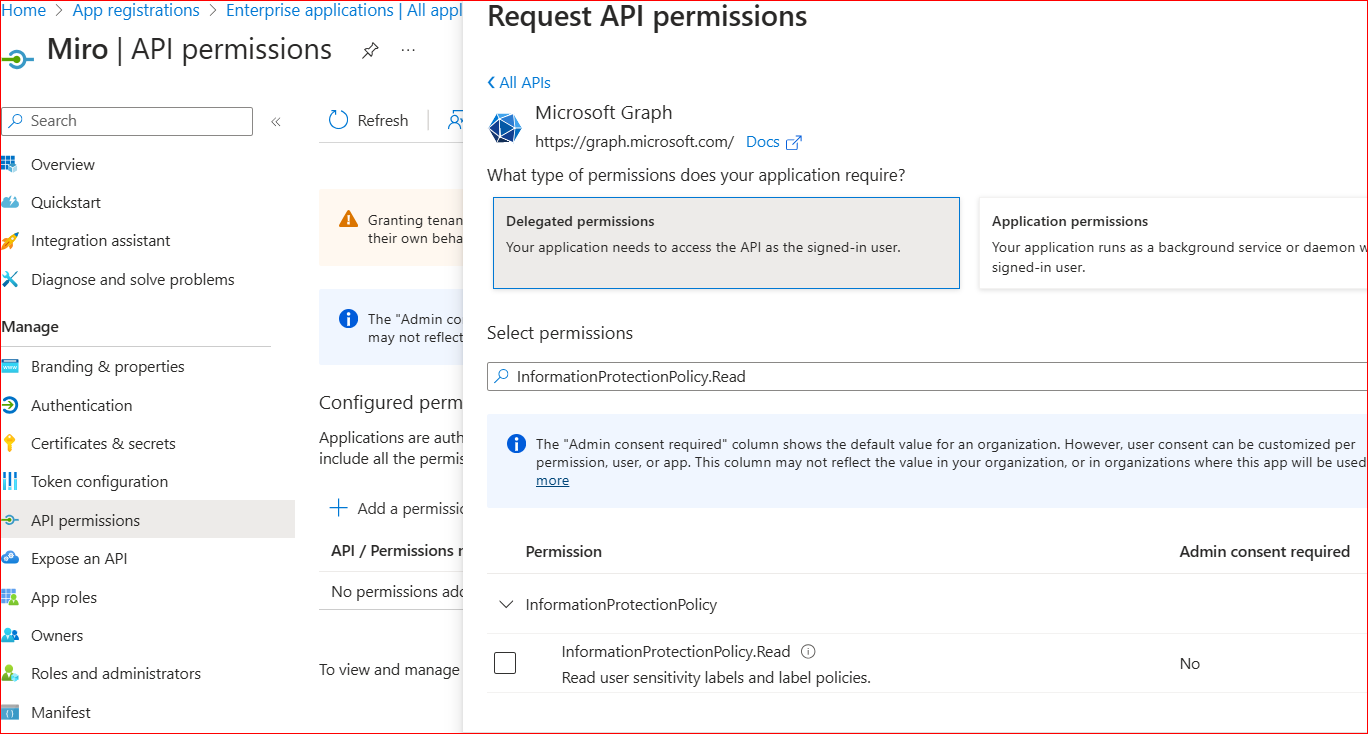Image resolution: width=1368 pixels, height=734 pixels.
Task: Click the Enterprise applications breadcrumb
Action: (x=344, y=10)
